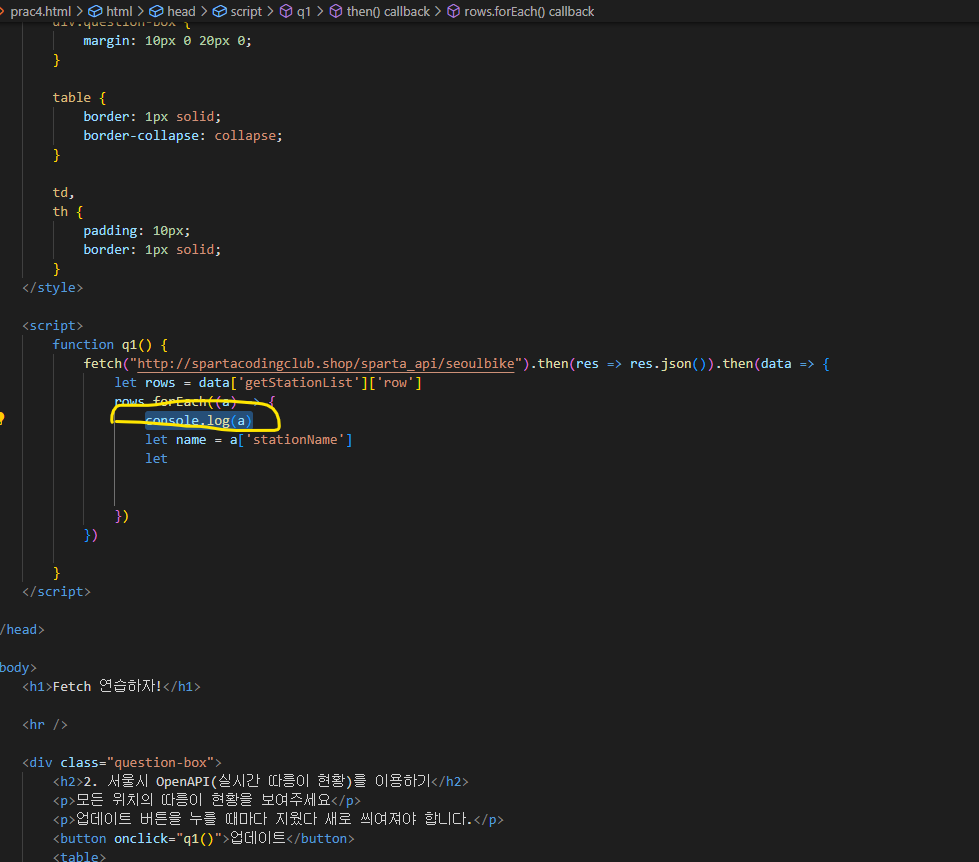Click the then() callback method icon
Image resolution: width=979 pixels, height=862 pixels.
(336, 11)
